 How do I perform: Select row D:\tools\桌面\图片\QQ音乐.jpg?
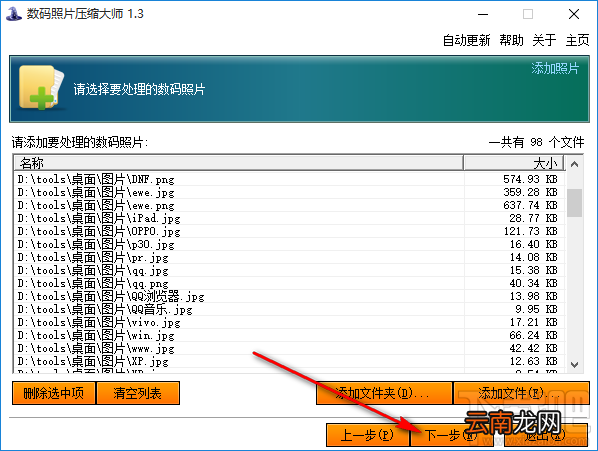click(x=289, y=309)
